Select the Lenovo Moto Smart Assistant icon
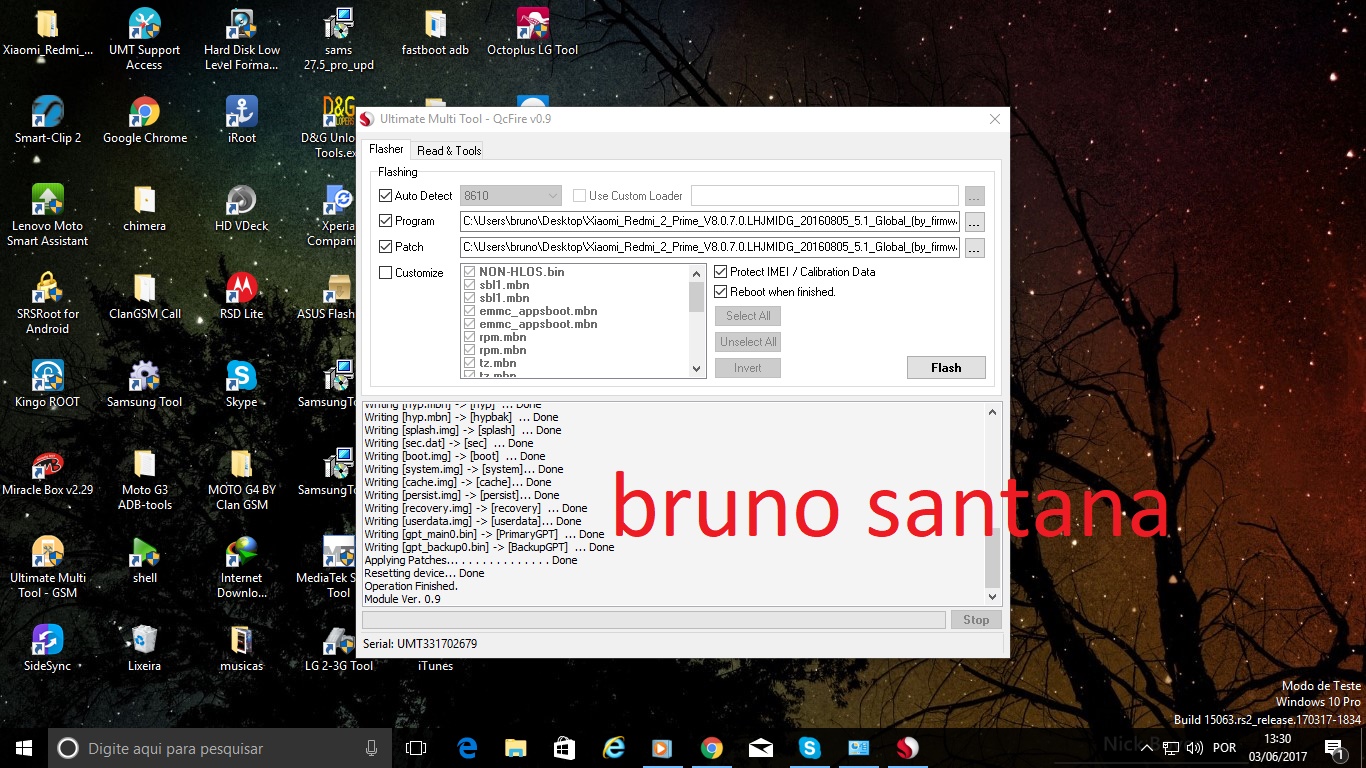The image size is (1366, 768). click(48, 214)
